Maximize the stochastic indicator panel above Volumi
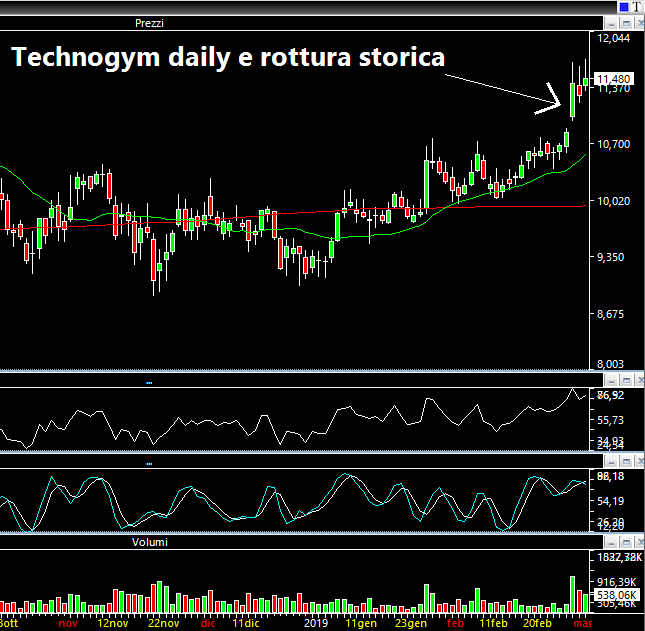The image size is (645, 631). (626, 461)
